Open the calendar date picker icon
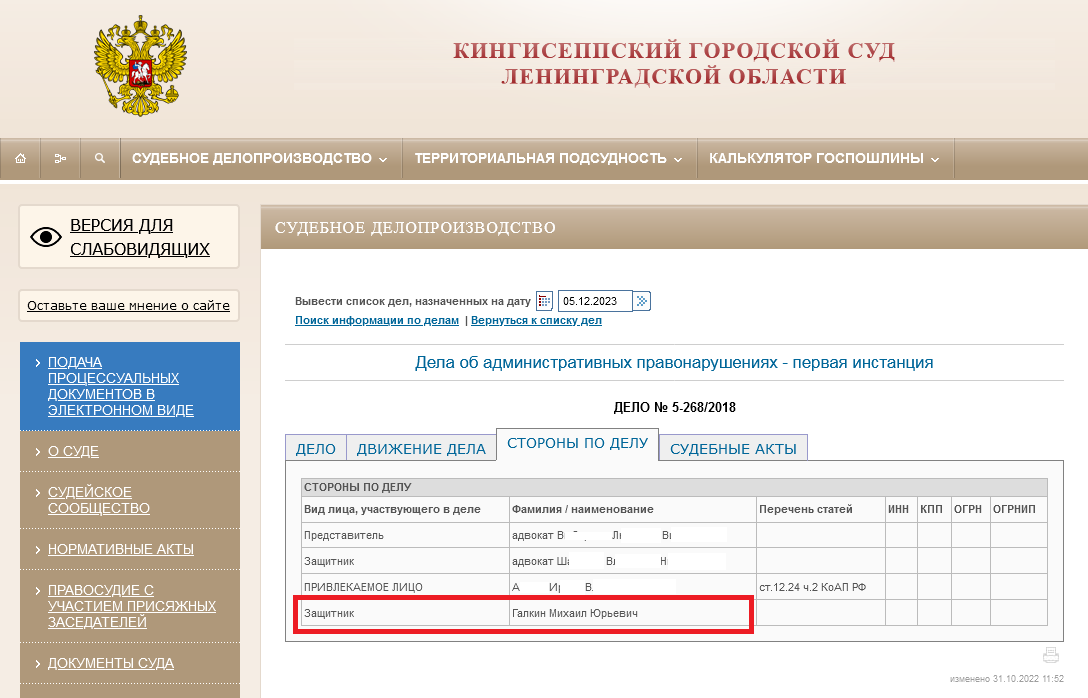Screen dimensions: 1088x698 click(x=545, y=301)
